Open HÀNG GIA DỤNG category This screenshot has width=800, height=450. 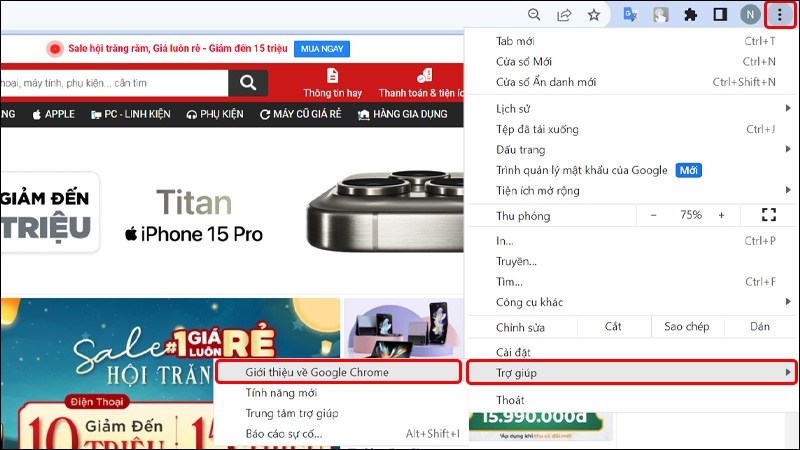[403, 114]
